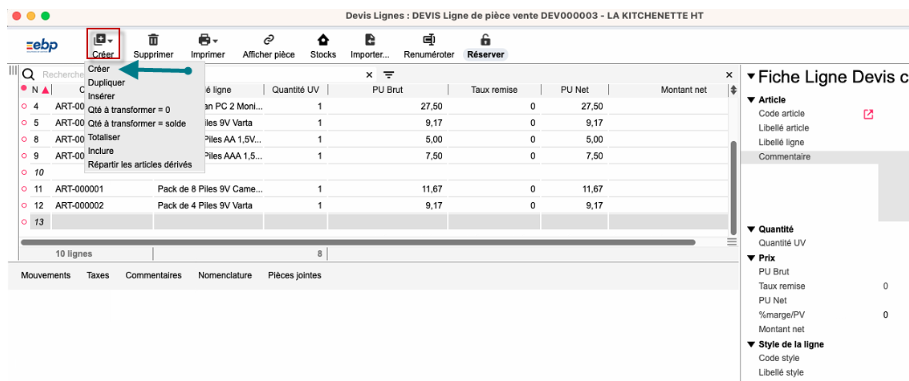
Task: Click Pack de 8 Piles 9V Came... cell
Action: [x=210, y=189]
